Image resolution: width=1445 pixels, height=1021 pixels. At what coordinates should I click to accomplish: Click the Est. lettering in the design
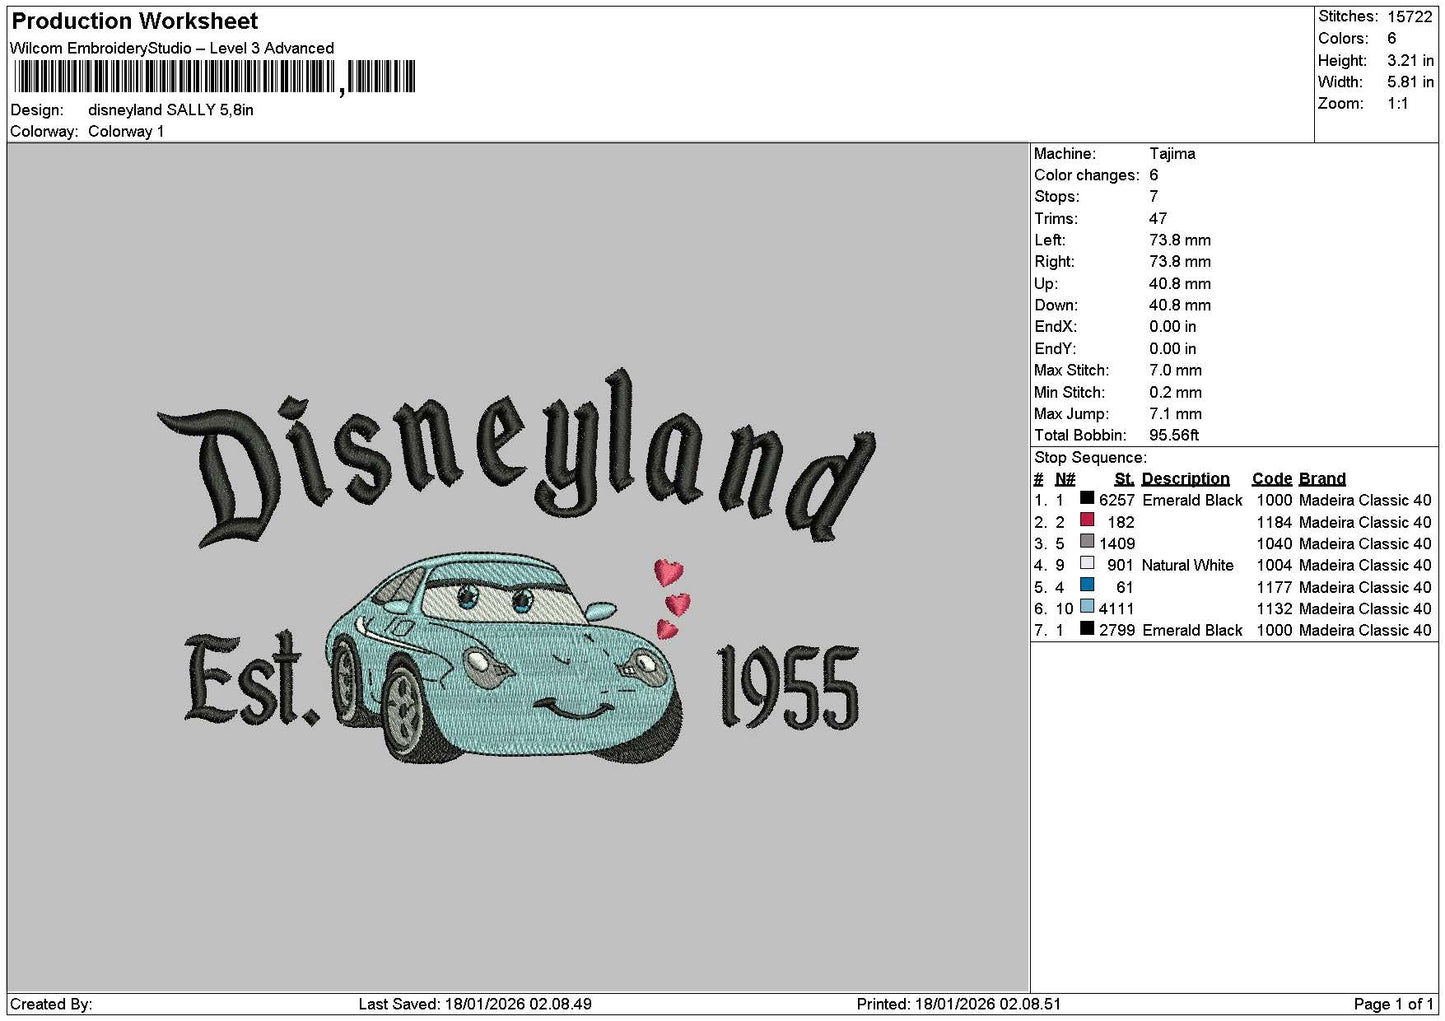[252, 680]
